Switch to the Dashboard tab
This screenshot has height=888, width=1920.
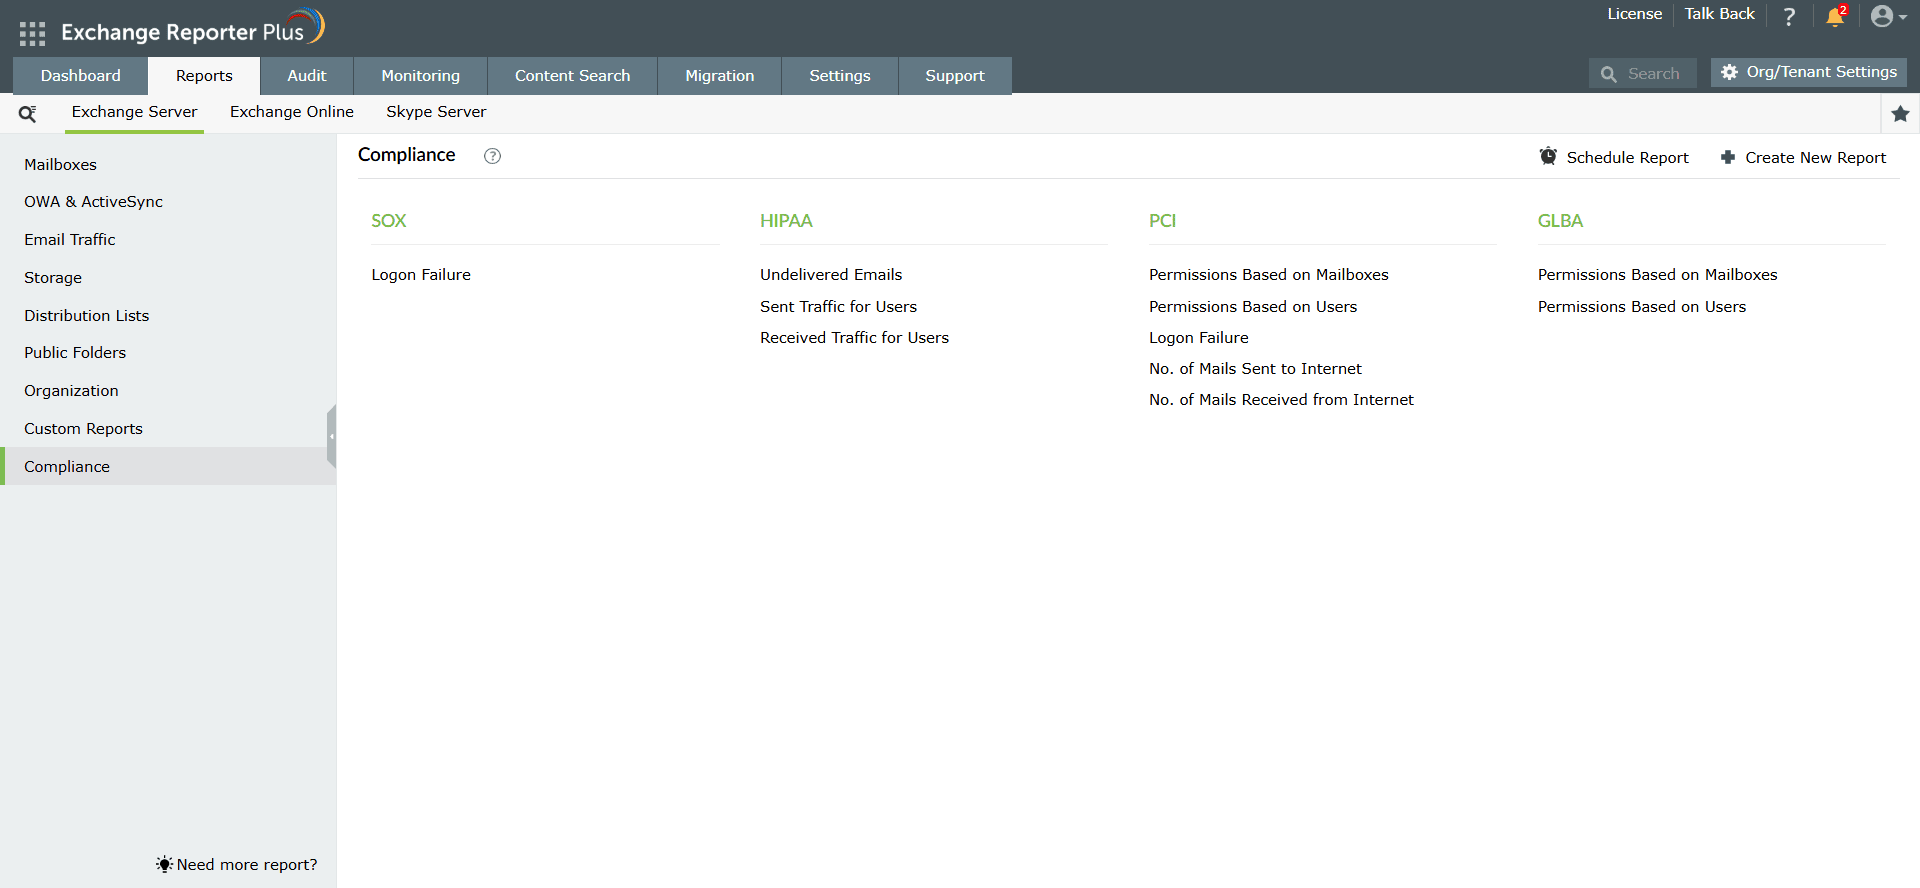click(x=81, y=76)
